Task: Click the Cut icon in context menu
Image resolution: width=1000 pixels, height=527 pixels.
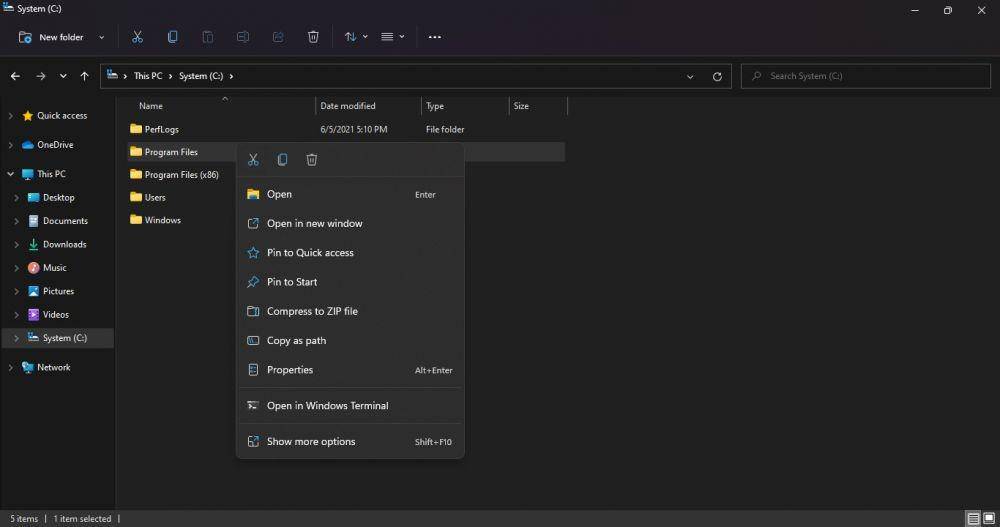Action: [x=253, y=160]
